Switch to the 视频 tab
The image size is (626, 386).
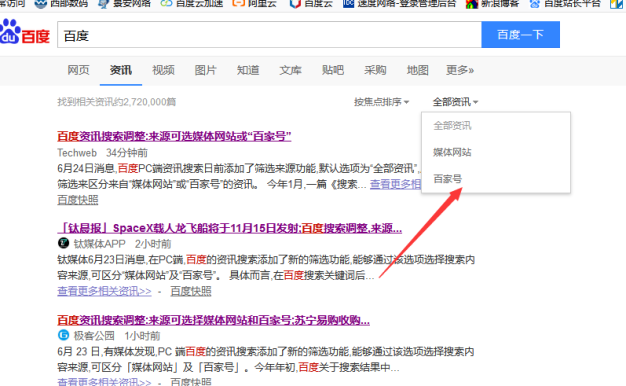(x=163, y=70)
